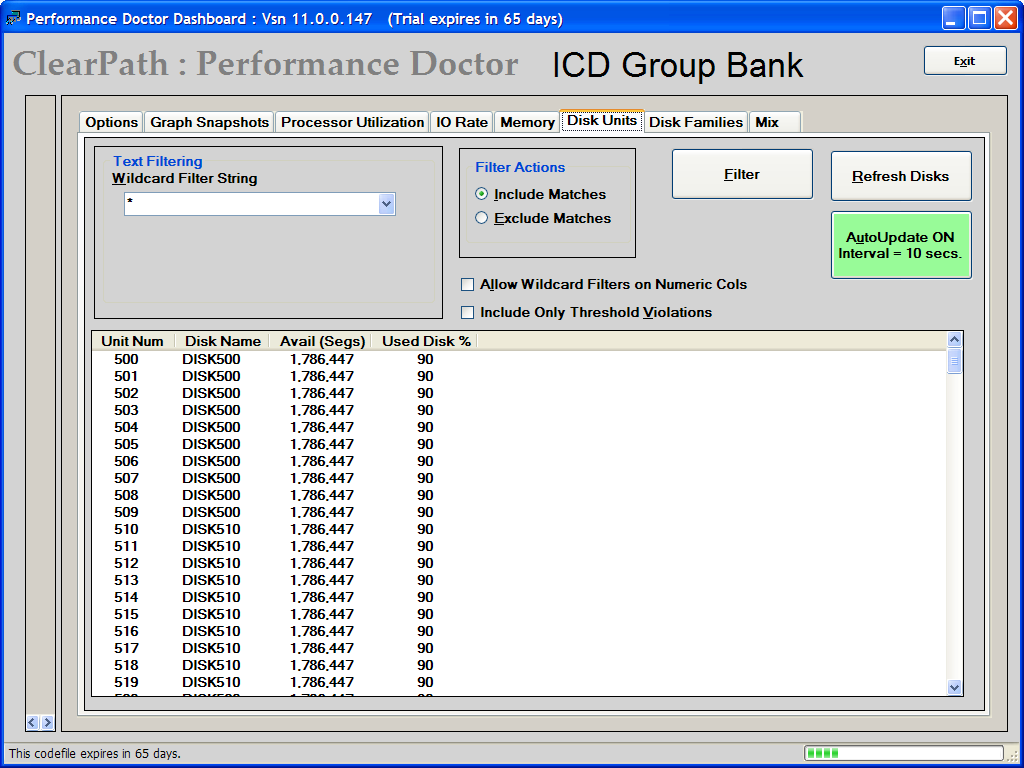
Task: Click the left panel scroll-right arrow
Action: (47, 722)
